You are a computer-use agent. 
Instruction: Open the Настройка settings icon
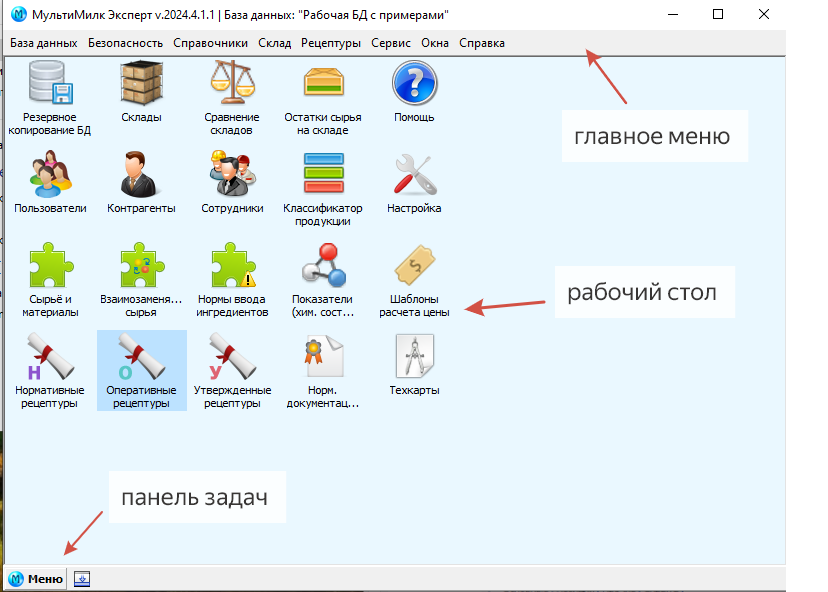(414, 174)
